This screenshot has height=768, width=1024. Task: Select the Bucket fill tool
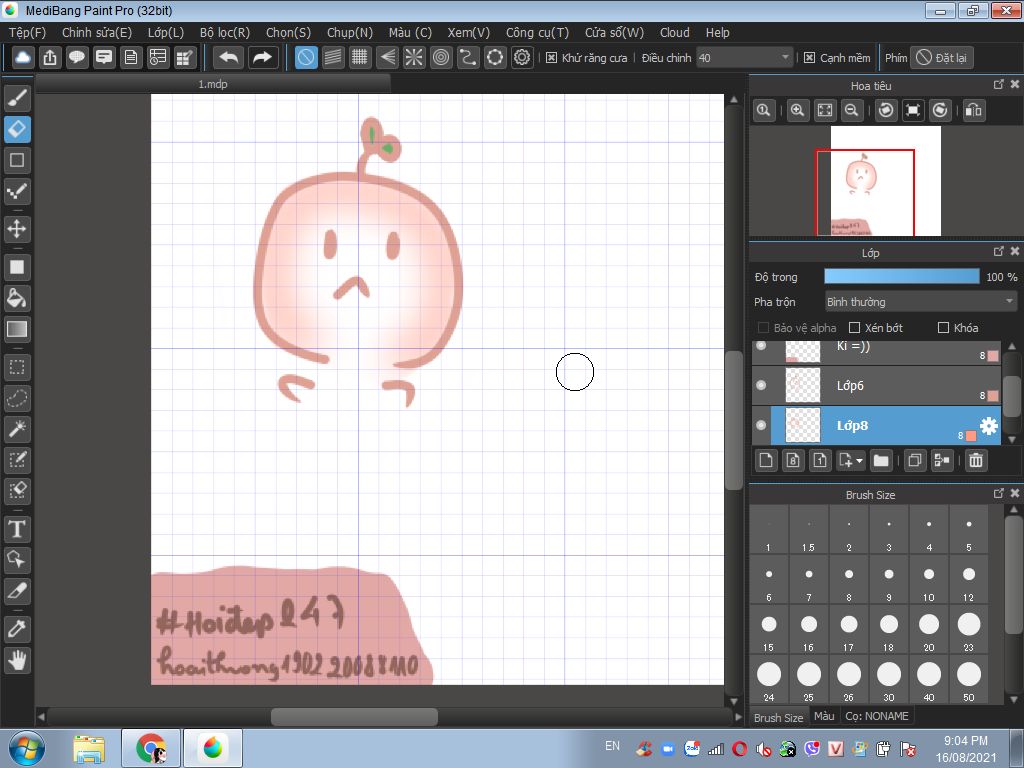click(x=17, y=298)
